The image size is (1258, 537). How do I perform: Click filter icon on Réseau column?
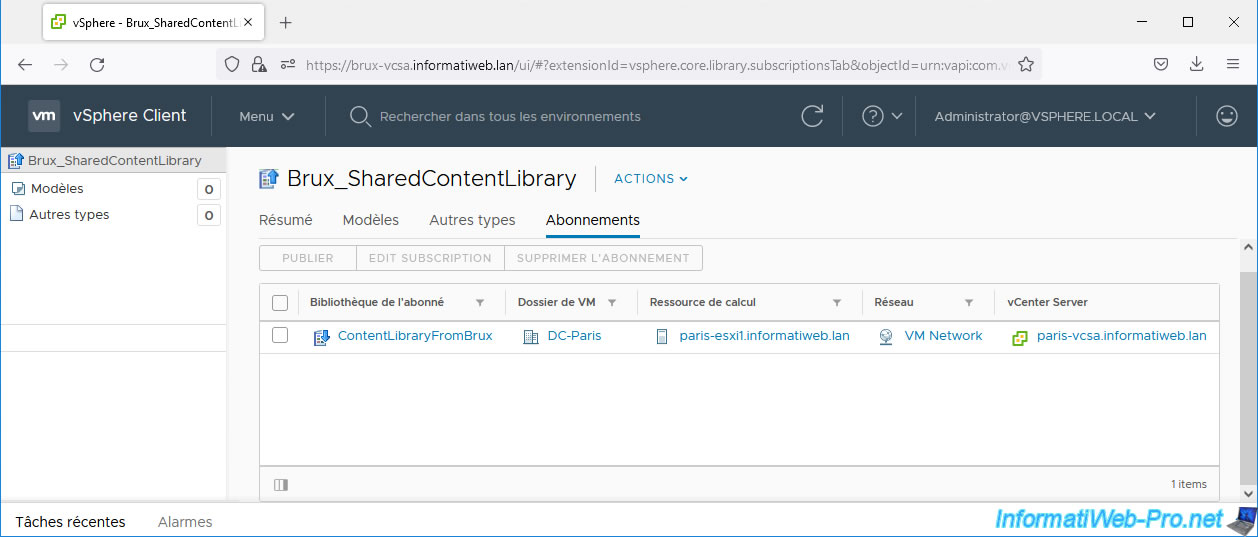969,302
